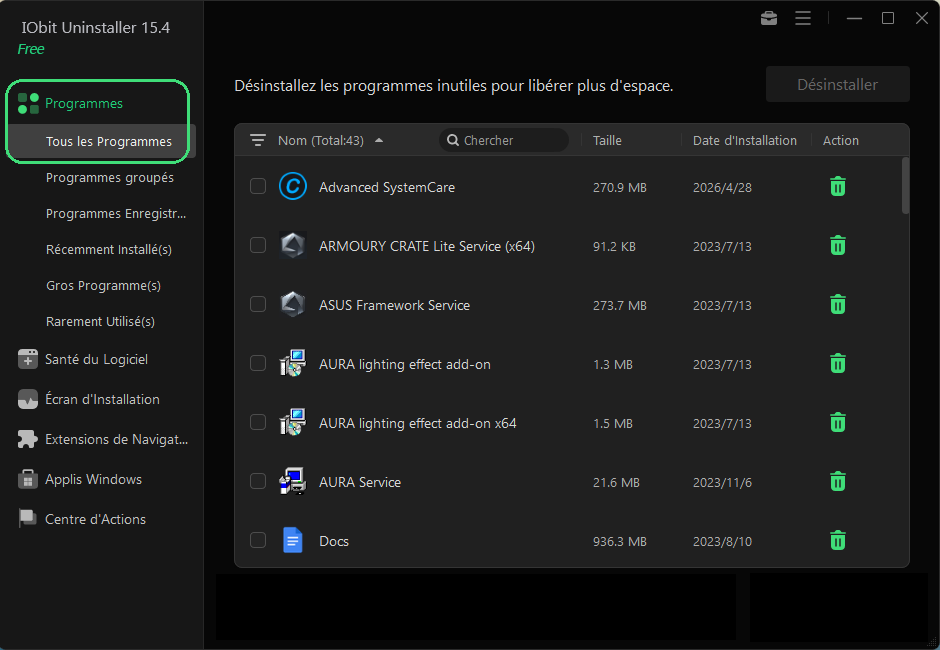Click the AURA lighting effect add-on x64 icon

click(293, 423)
